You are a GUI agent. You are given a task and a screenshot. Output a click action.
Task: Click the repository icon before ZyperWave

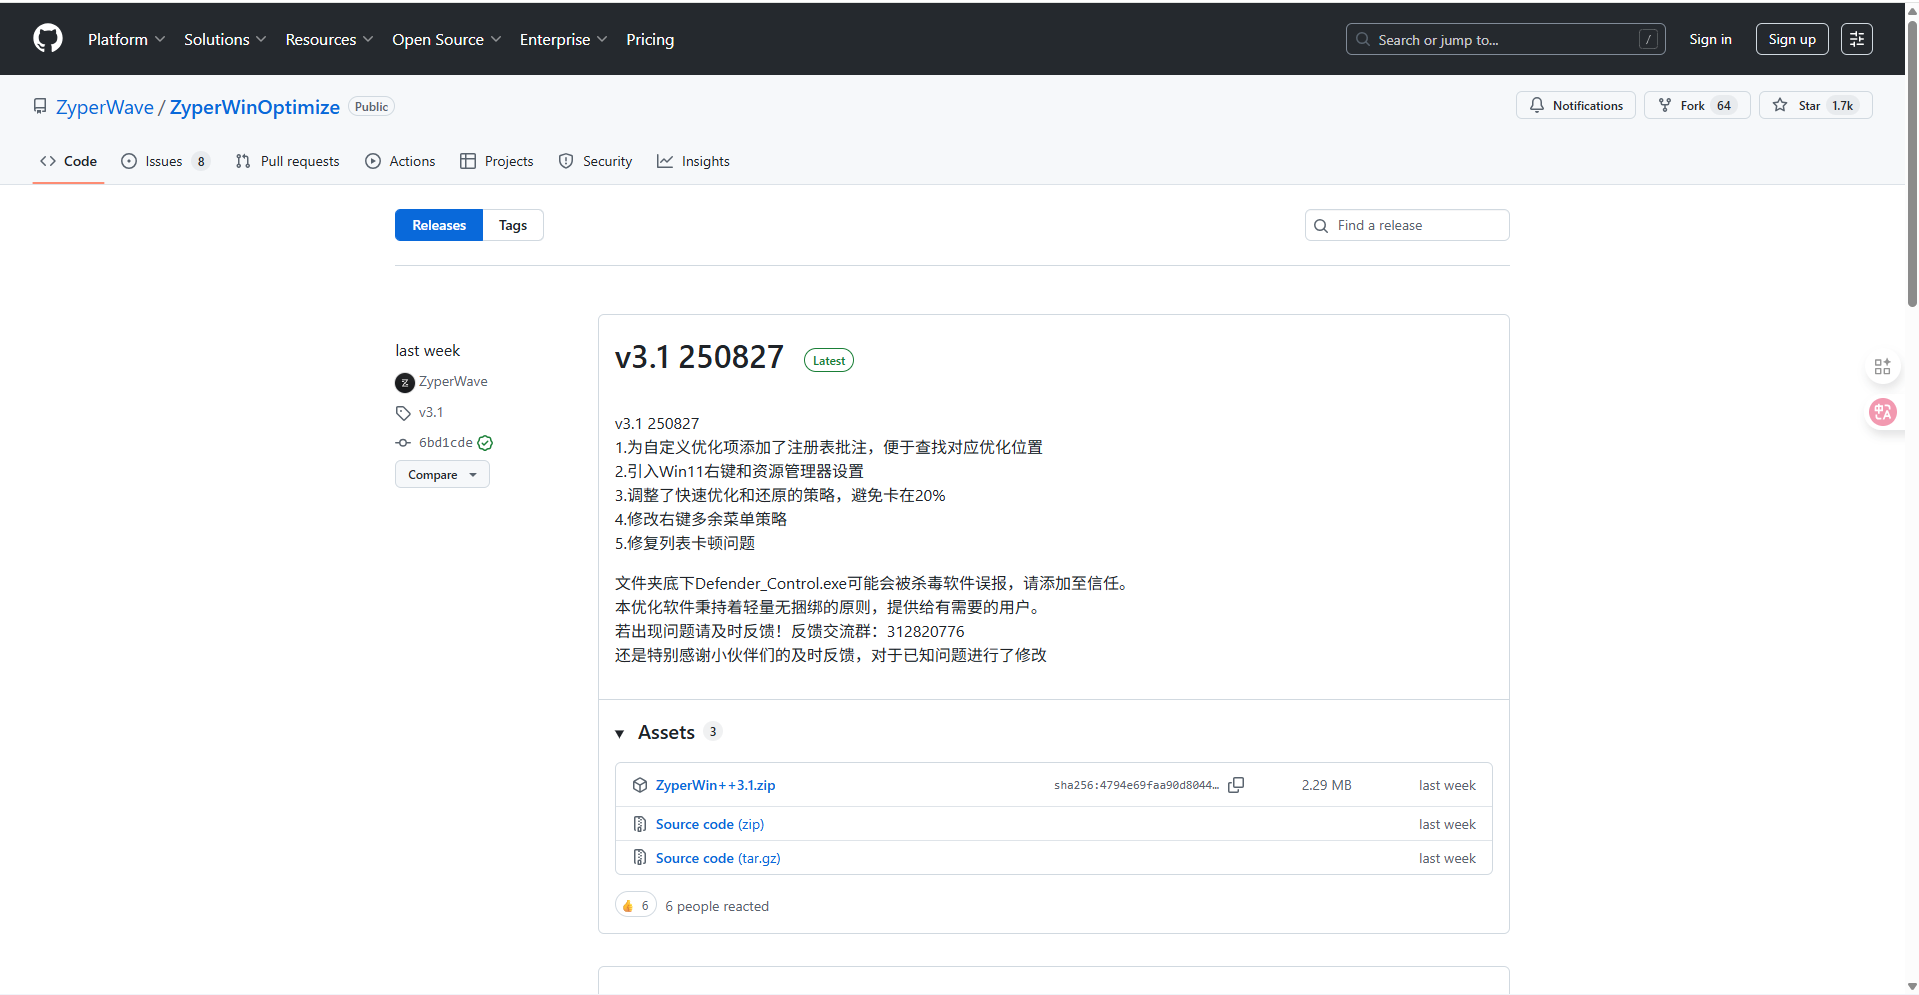(x=40, y=106)
